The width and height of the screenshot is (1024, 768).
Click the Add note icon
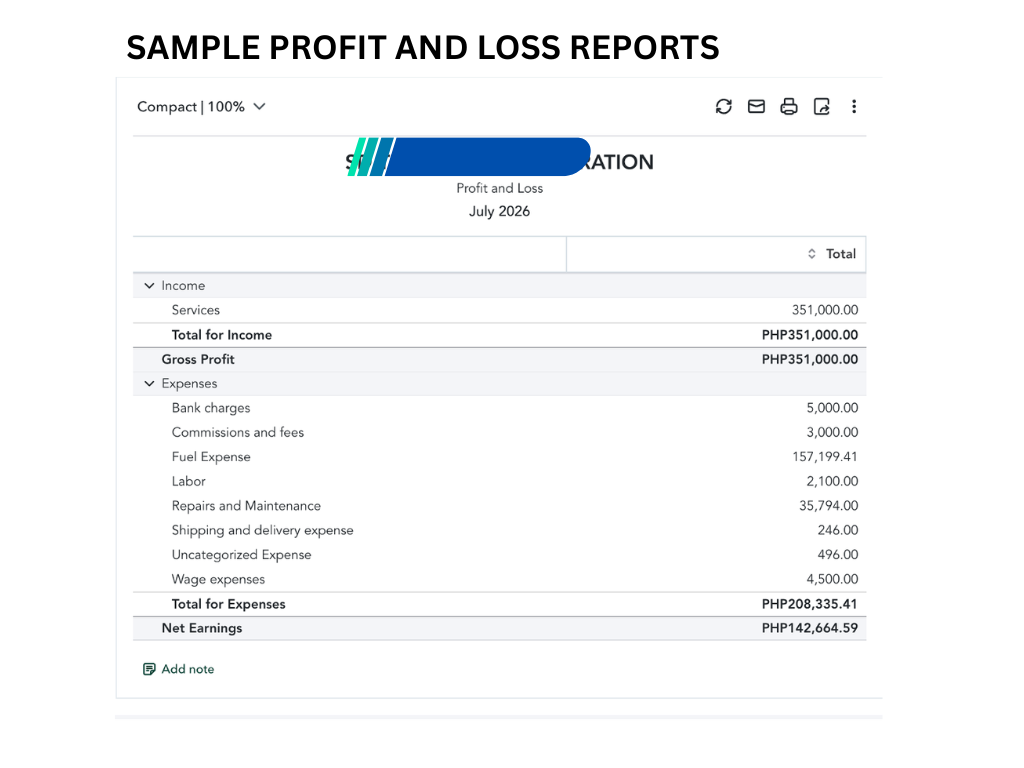pyautogui.click(x=150, y=669)
